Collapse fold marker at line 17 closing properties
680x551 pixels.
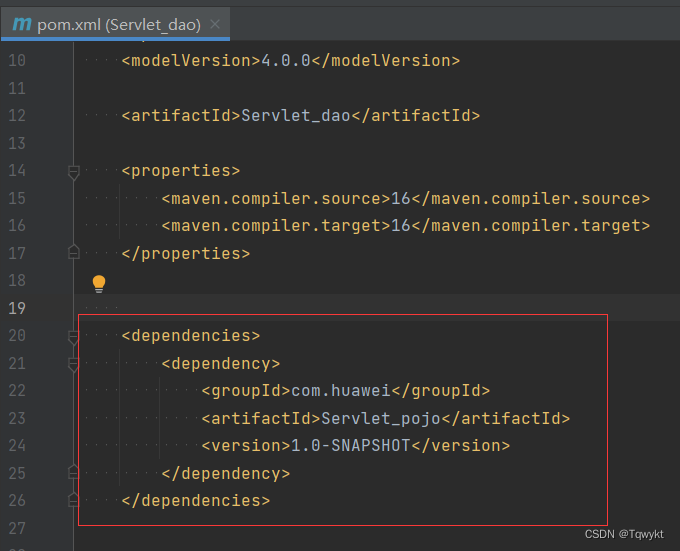point(74,252)
